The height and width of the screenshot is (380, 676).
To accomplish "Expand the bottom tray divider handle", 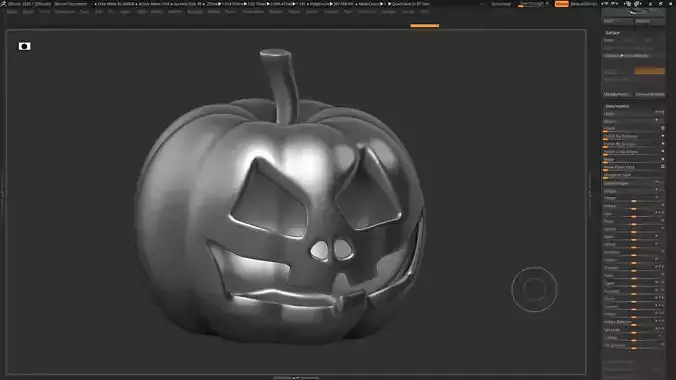I will click(296, 378).
